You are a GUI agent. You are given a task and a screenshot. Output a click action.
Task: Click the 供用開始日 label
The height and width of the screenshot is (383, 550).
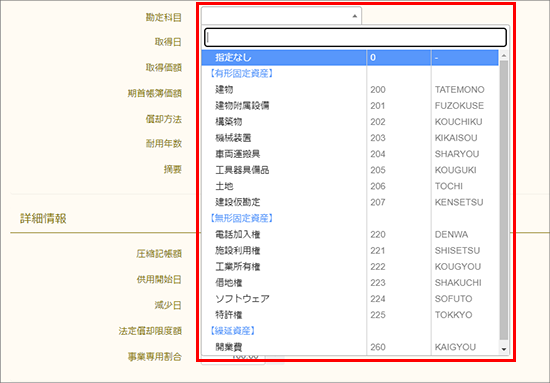tap(159, 280)
